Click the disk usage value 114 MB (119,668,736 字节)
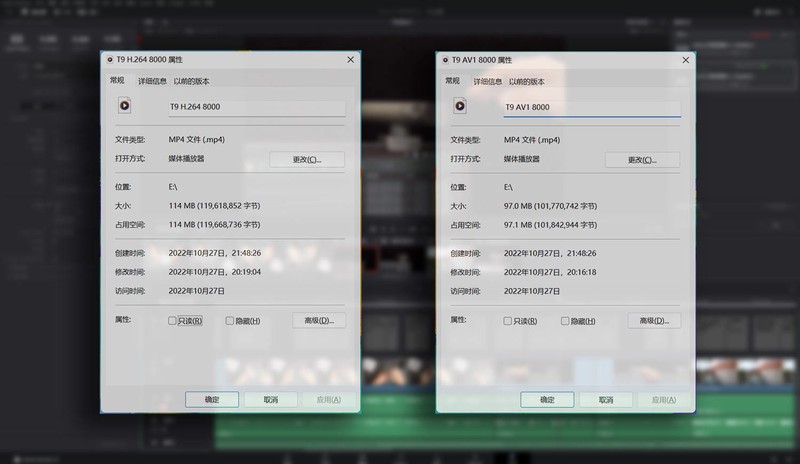 point(214,225)
